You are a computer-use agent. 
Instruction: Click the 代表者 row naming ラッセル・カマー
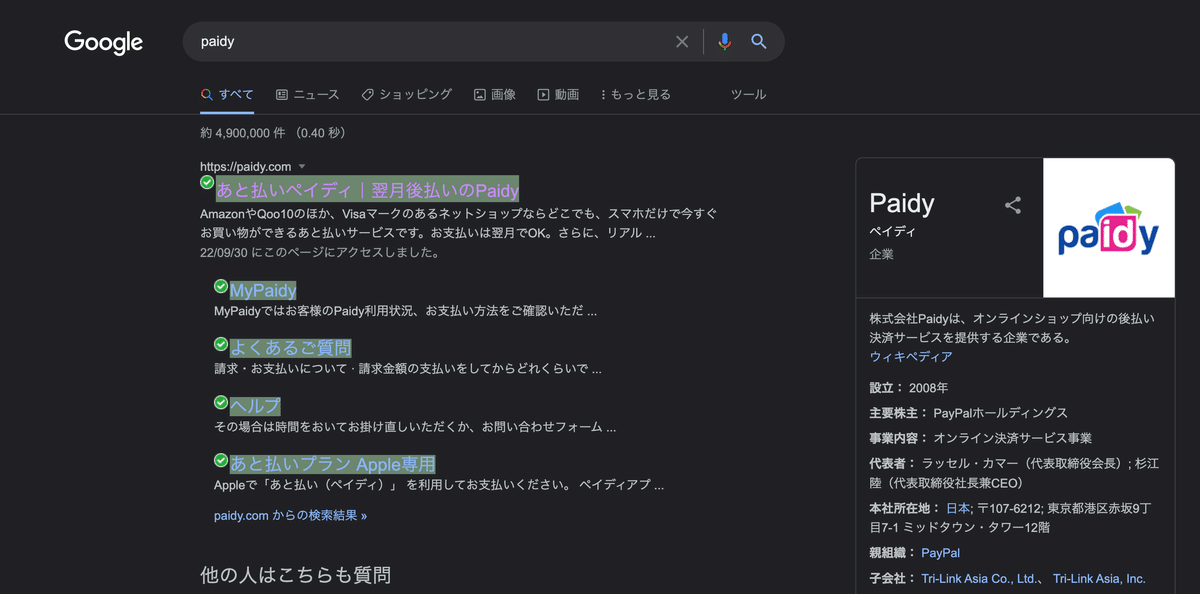pos(1014,471)
